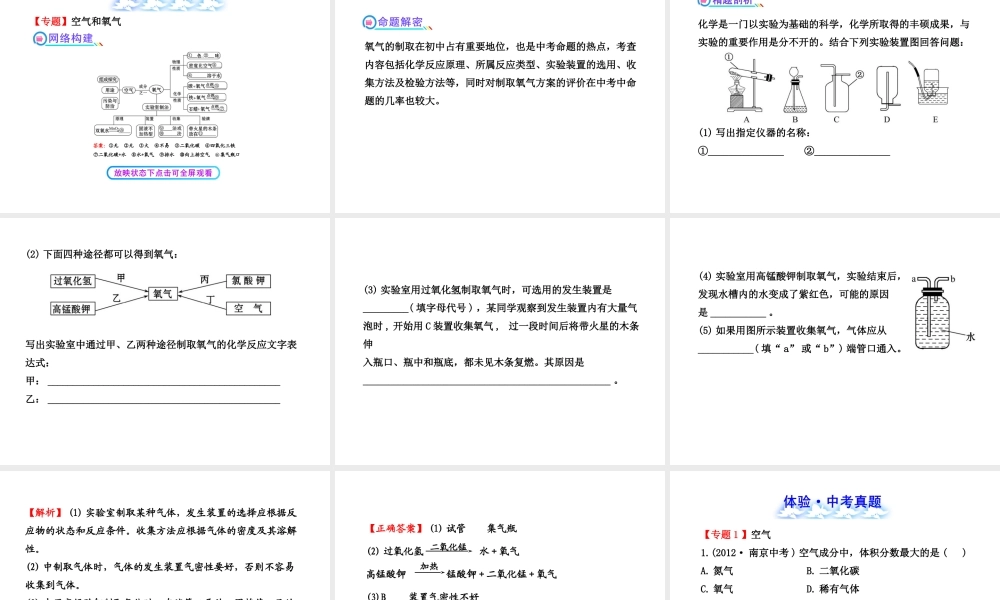Click the 高锰酸钾 box in the diagram

tap(73, 309)
